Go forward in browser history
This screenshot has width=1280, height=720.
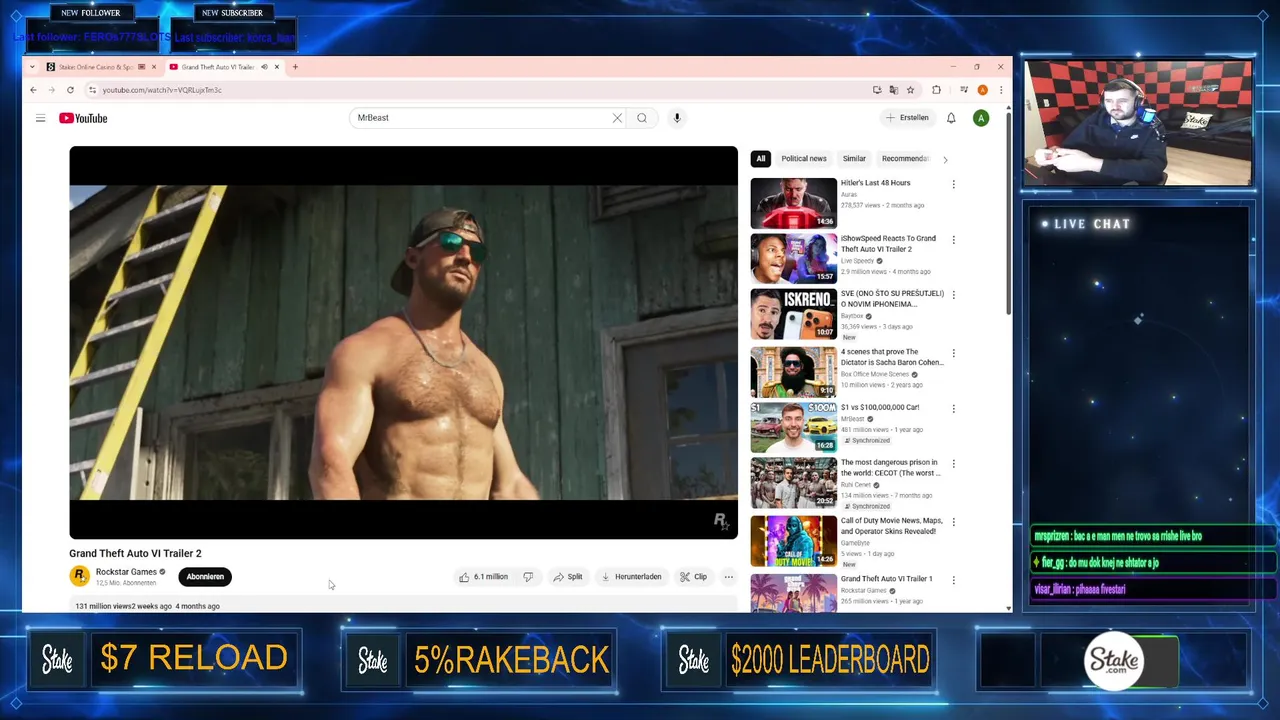[51, 90]
